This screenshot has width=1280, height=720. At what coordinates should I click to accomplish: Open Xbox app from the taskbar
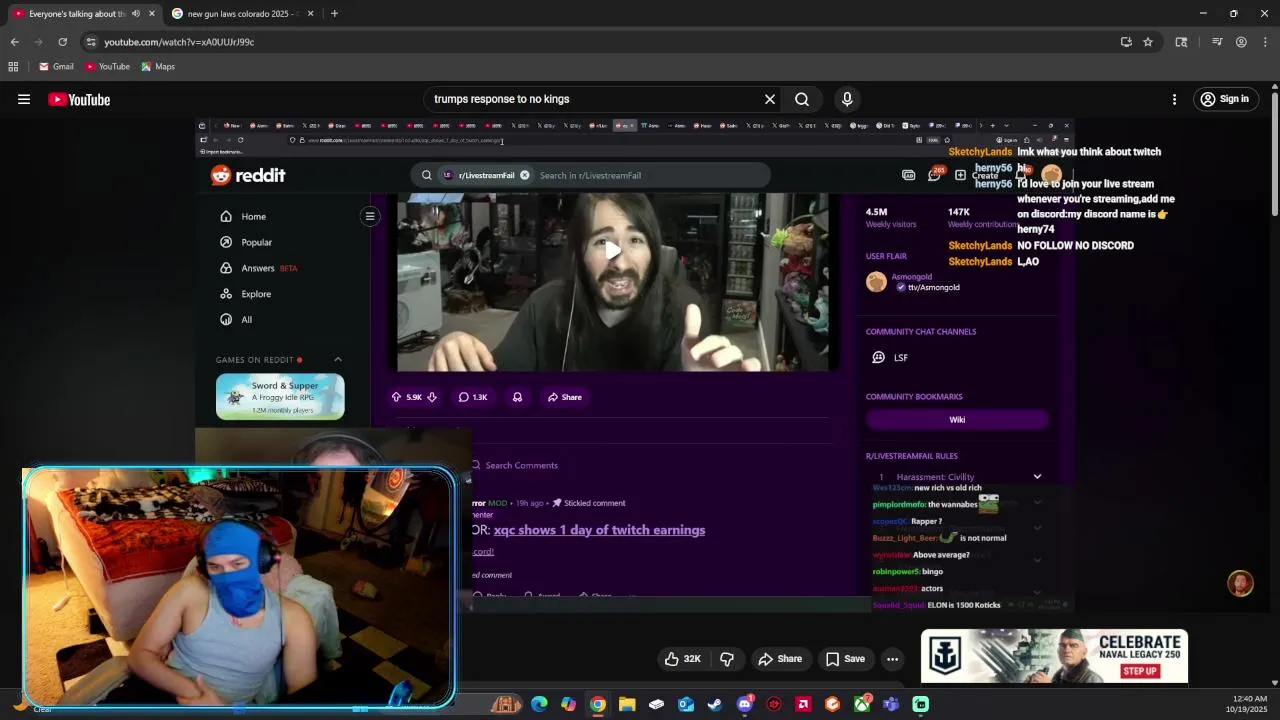[x=862, y=704]
